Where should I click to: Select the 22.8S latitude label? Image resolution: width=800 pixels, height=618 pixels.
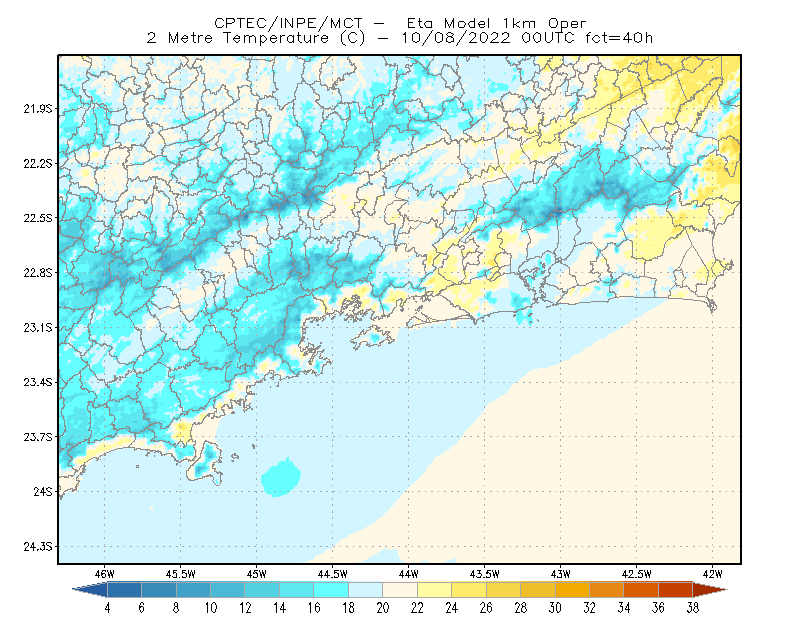click(x=38, y=273)
